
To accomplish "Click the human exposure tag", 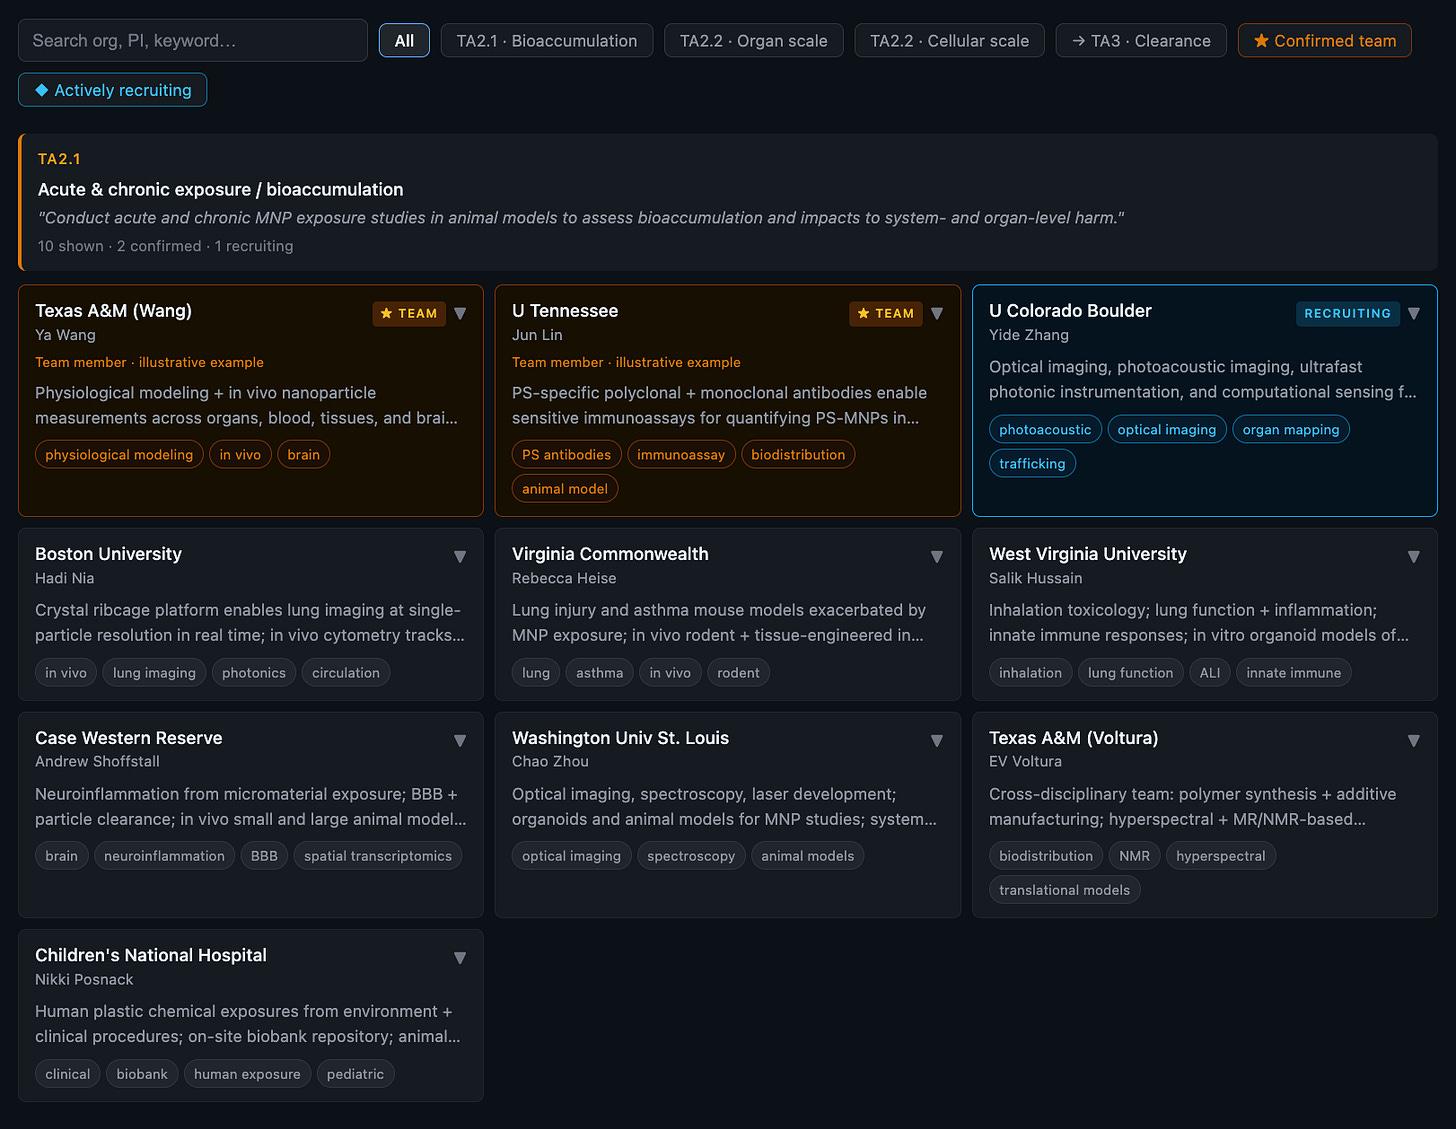I will 247,1074.
